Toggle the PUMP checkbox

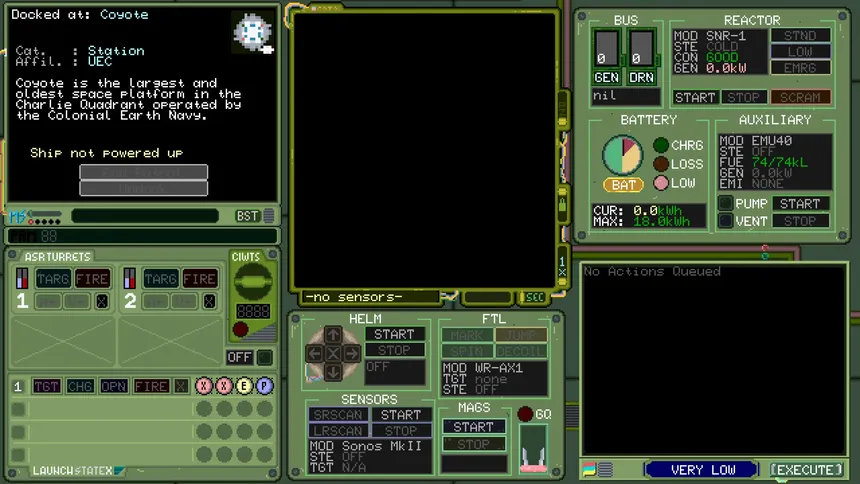725,204
